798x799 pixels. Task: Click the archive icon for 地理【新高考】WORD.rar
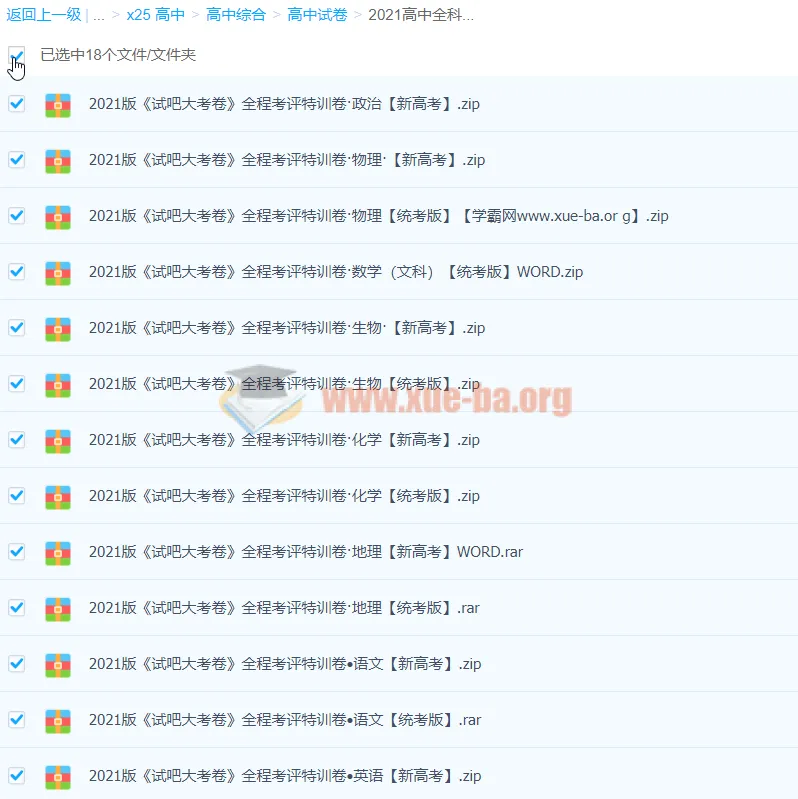(58, 553)
